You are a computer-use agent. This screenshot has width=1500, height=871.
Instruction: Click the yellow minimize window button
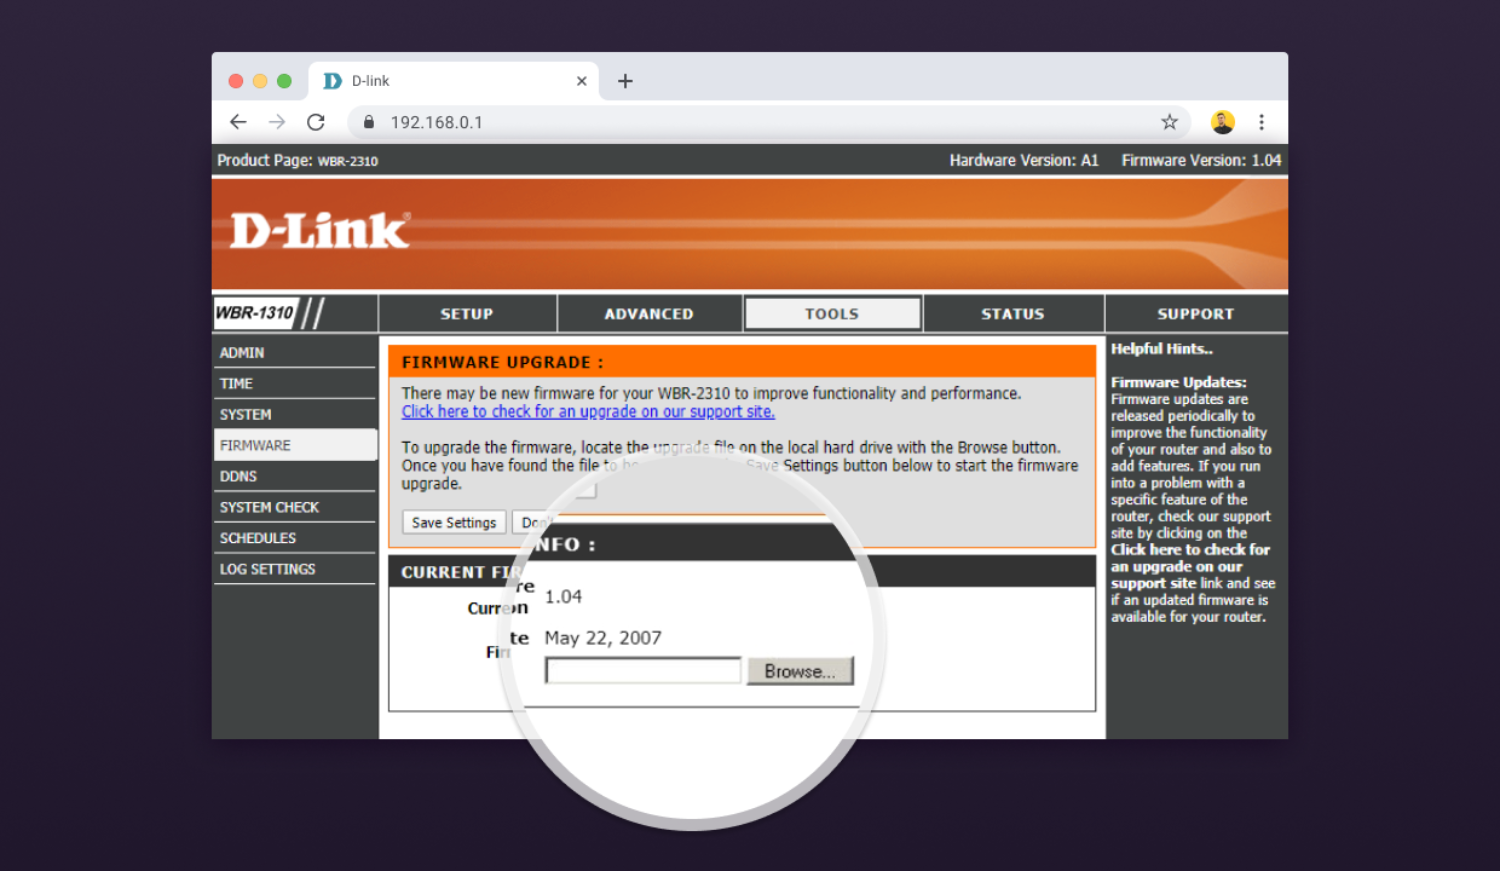(260, 81)
